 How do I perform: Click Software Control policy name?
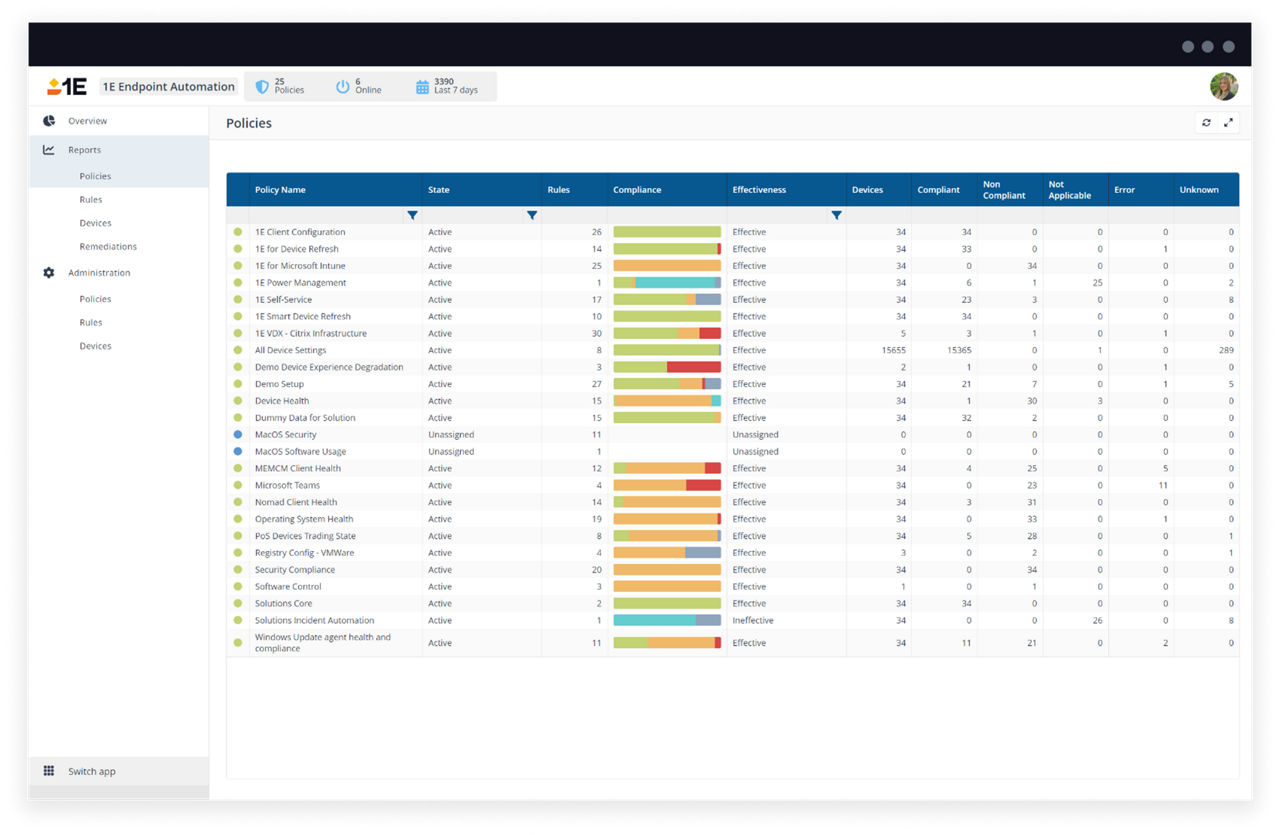[x=288, y=587]
